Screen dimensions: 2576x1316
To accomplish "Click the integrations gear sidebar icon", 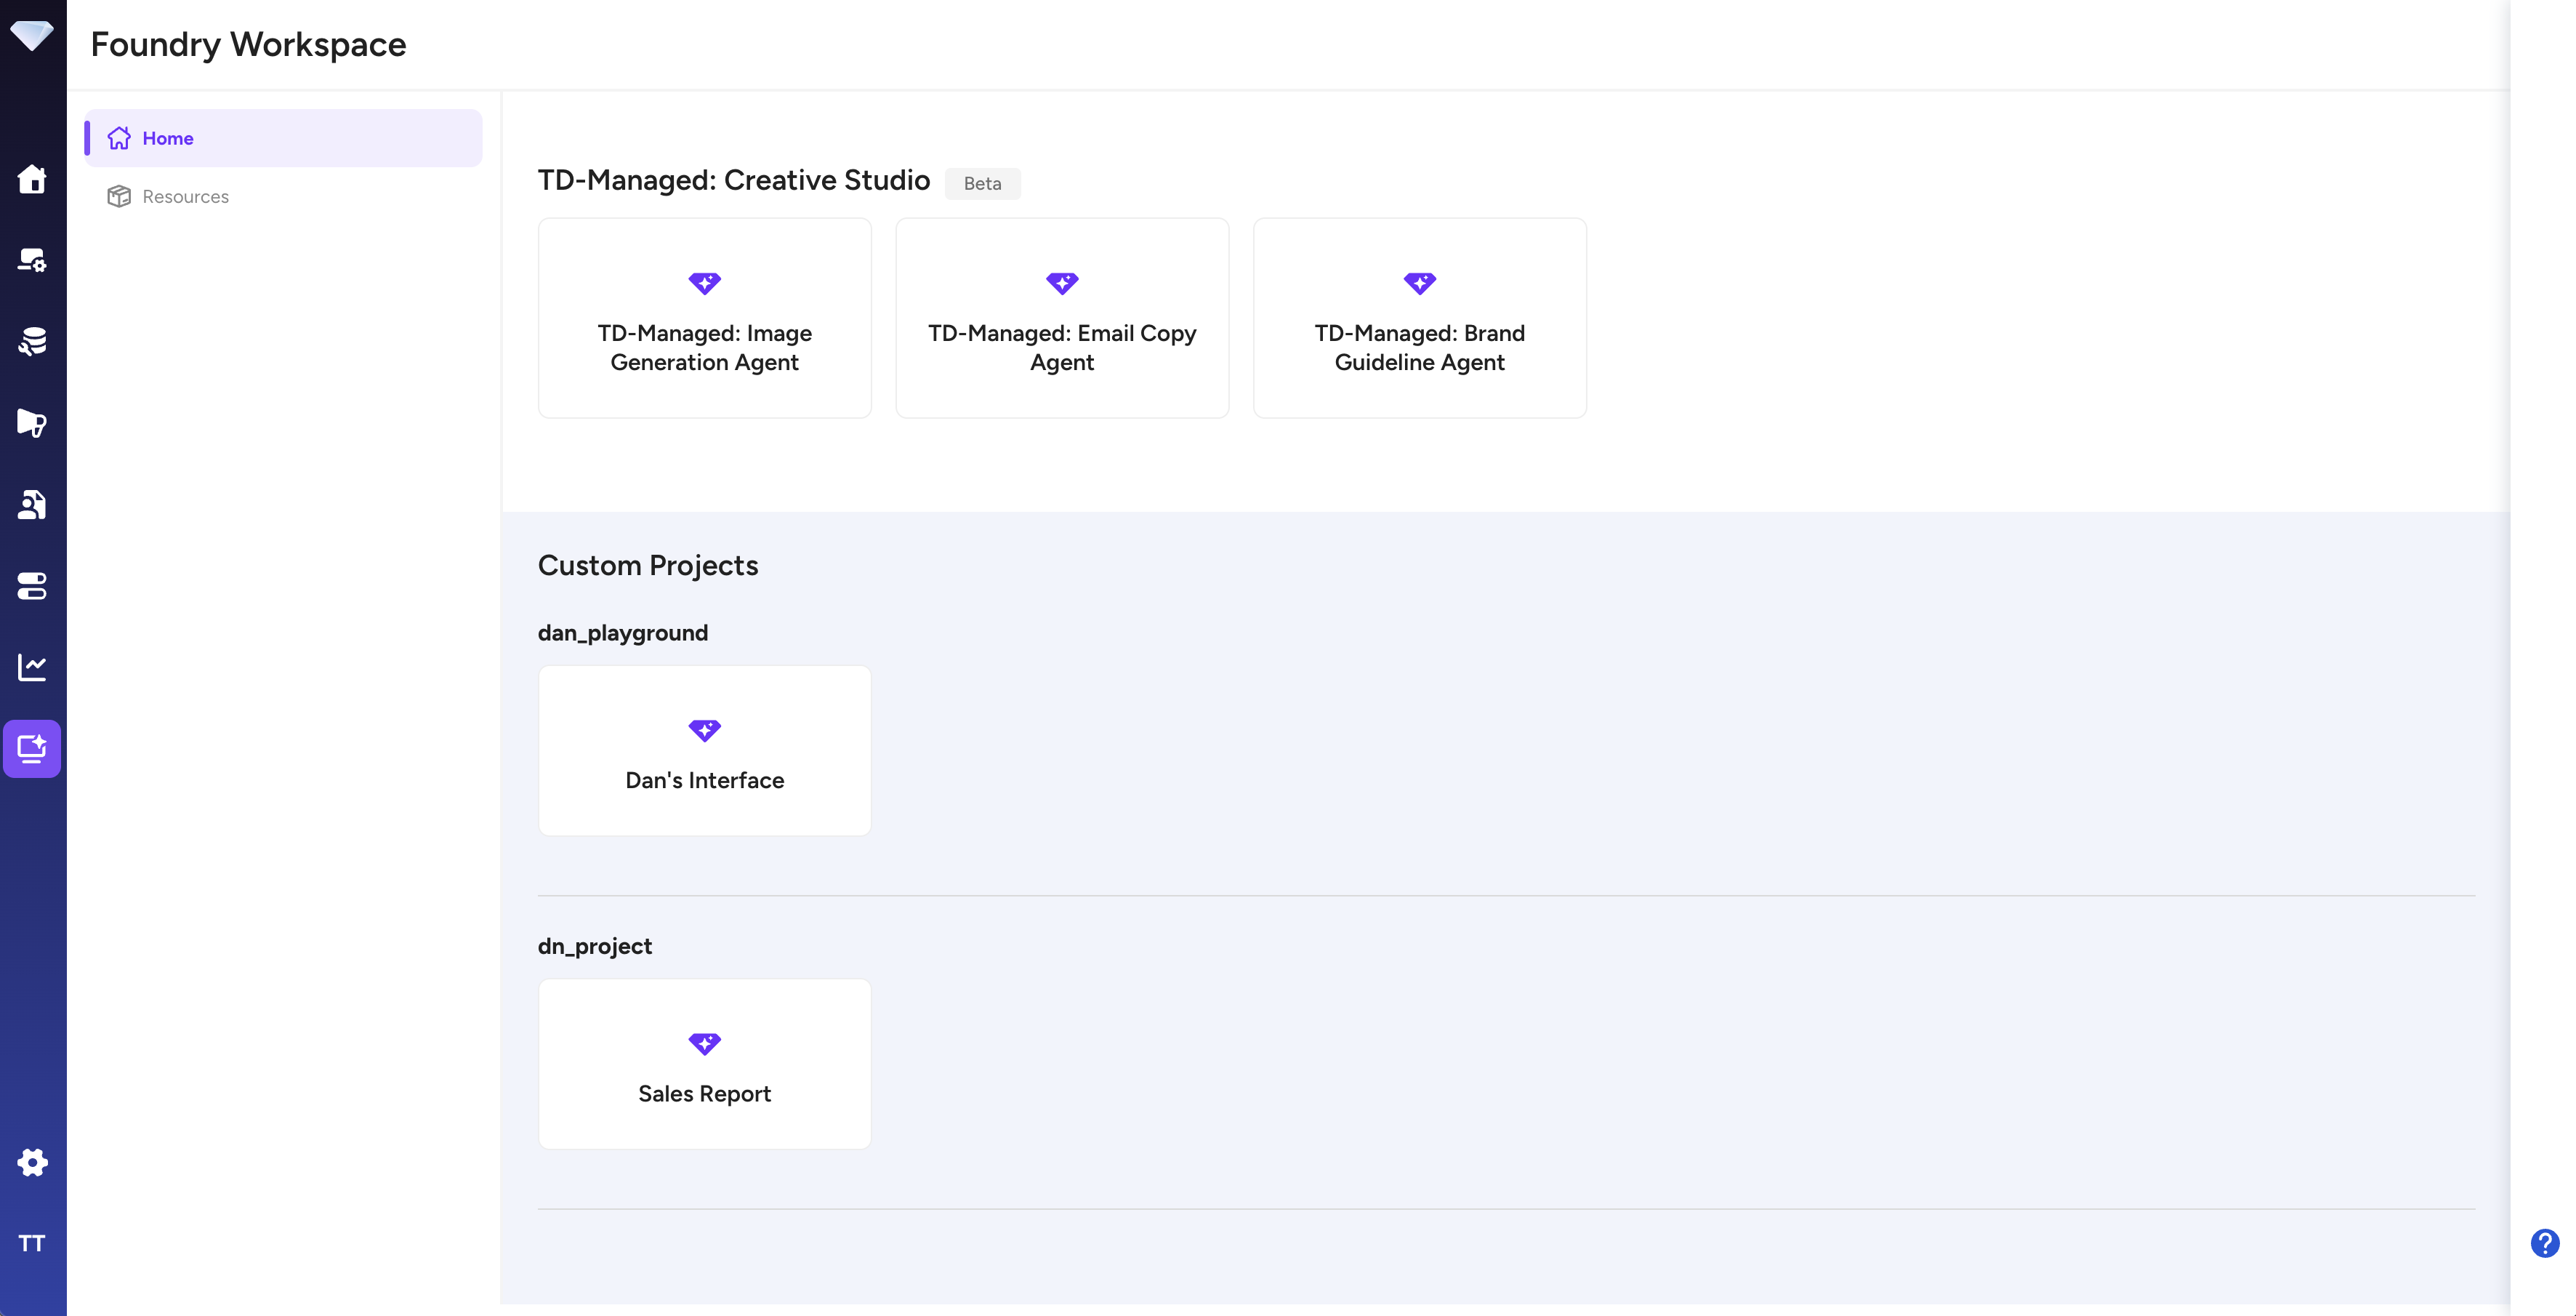I will pos(32,261).
